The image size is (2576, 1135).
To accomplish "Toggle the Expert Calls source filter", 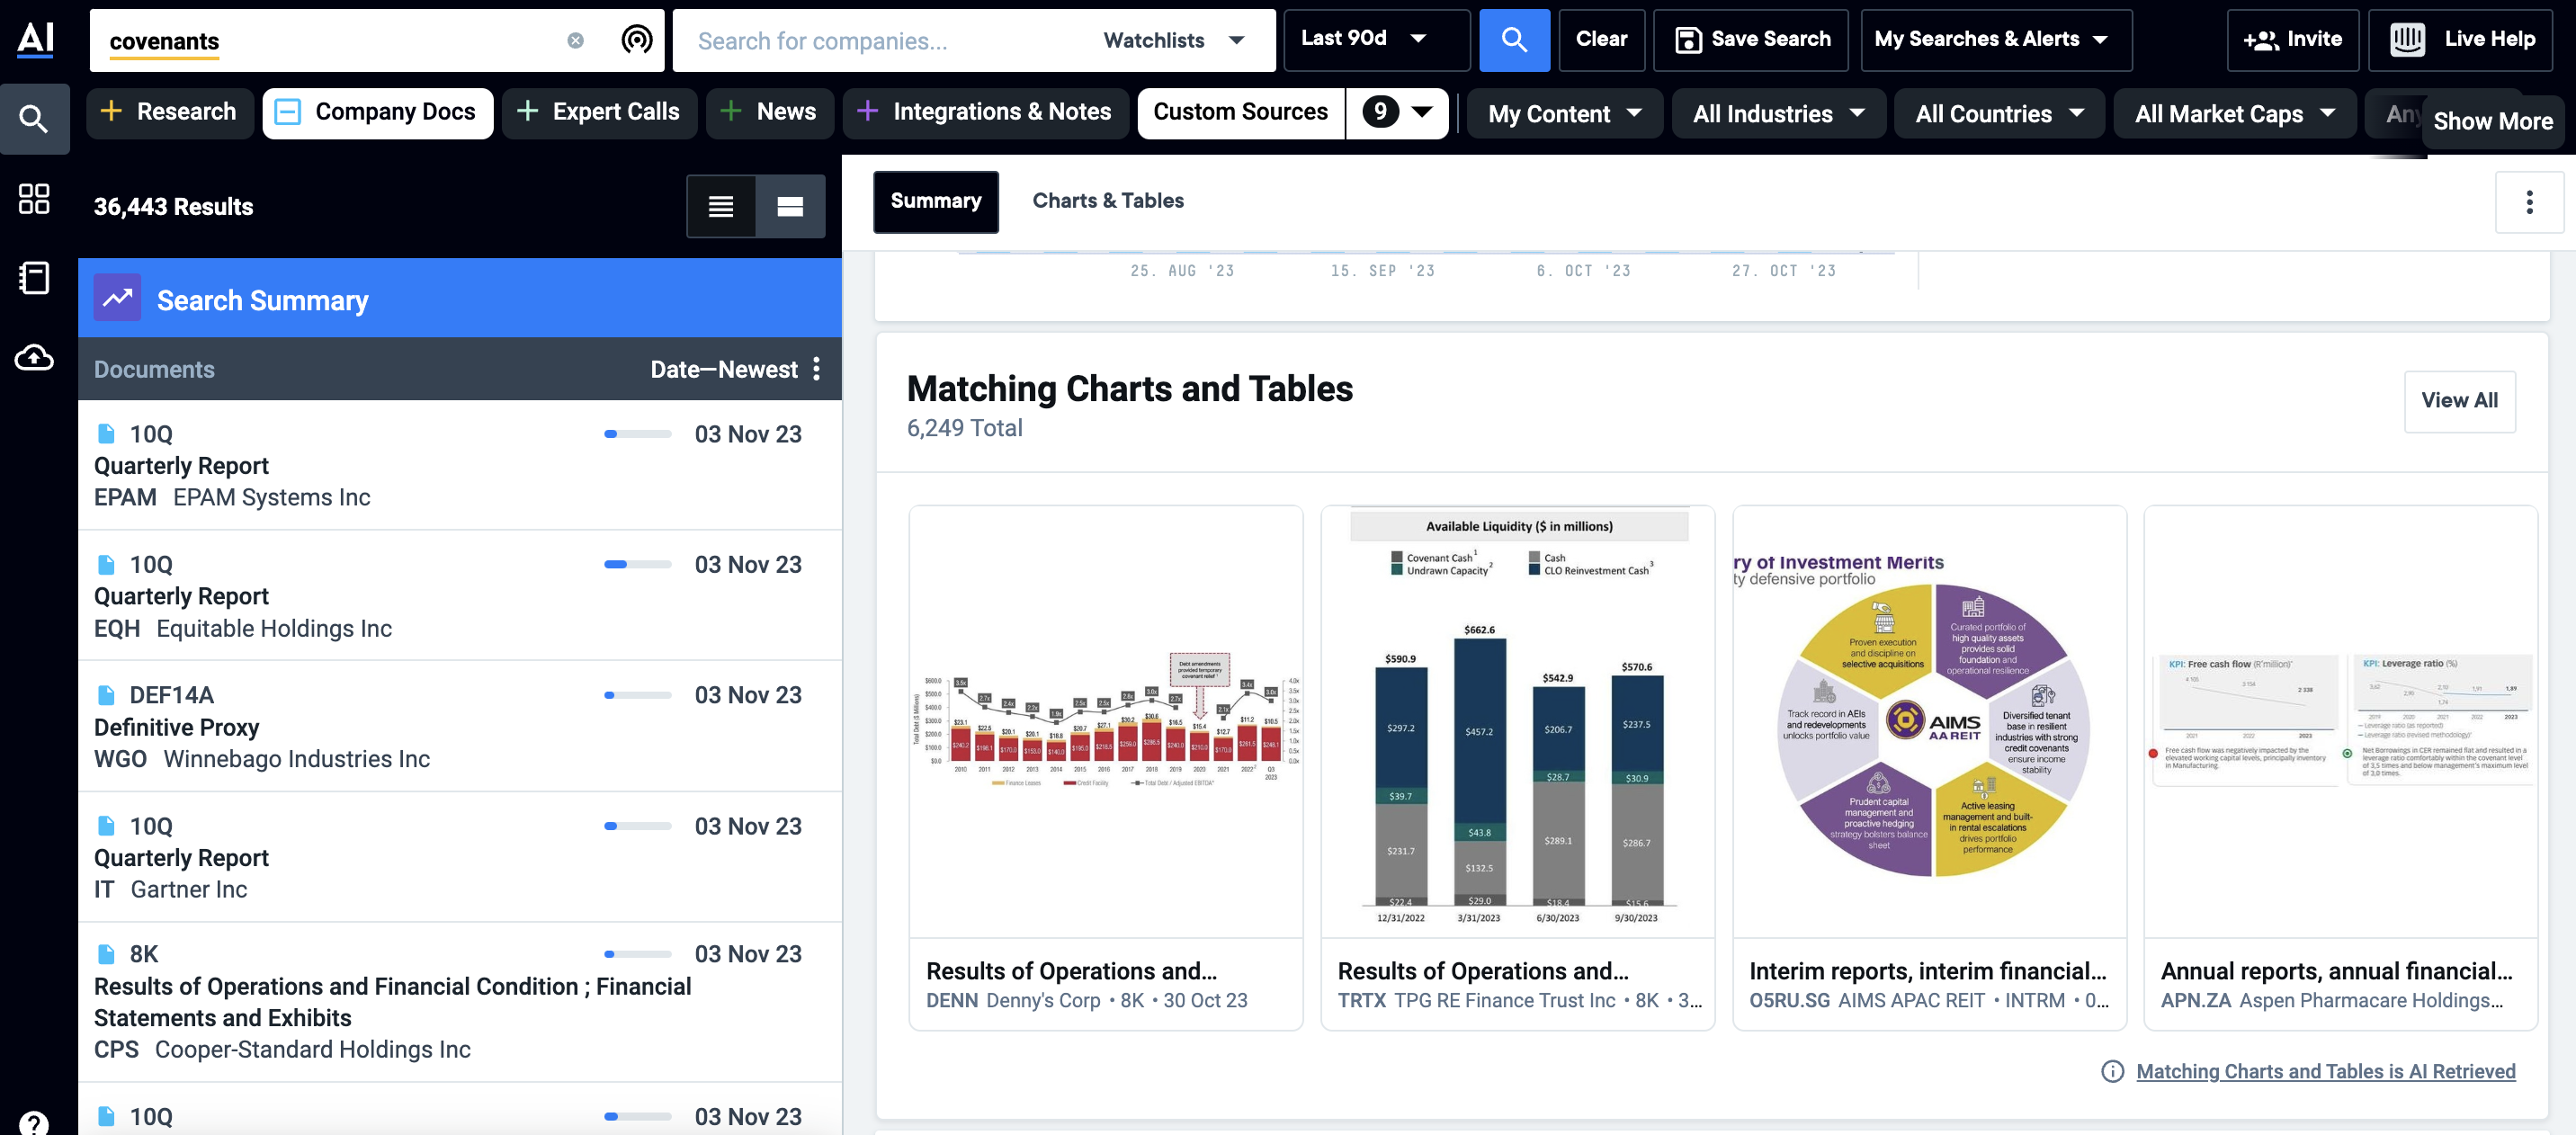I will coord(599,112).
